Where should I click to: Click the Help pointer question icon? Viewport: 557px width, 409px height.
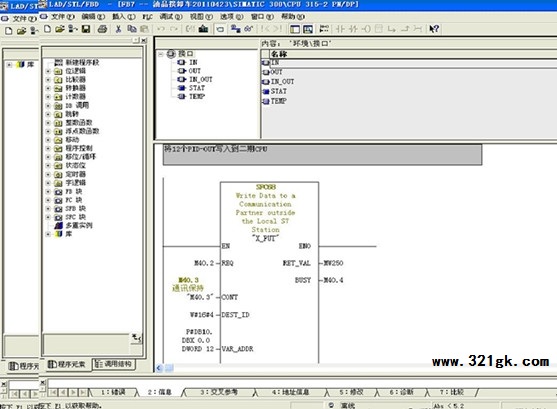pos(434,29)
